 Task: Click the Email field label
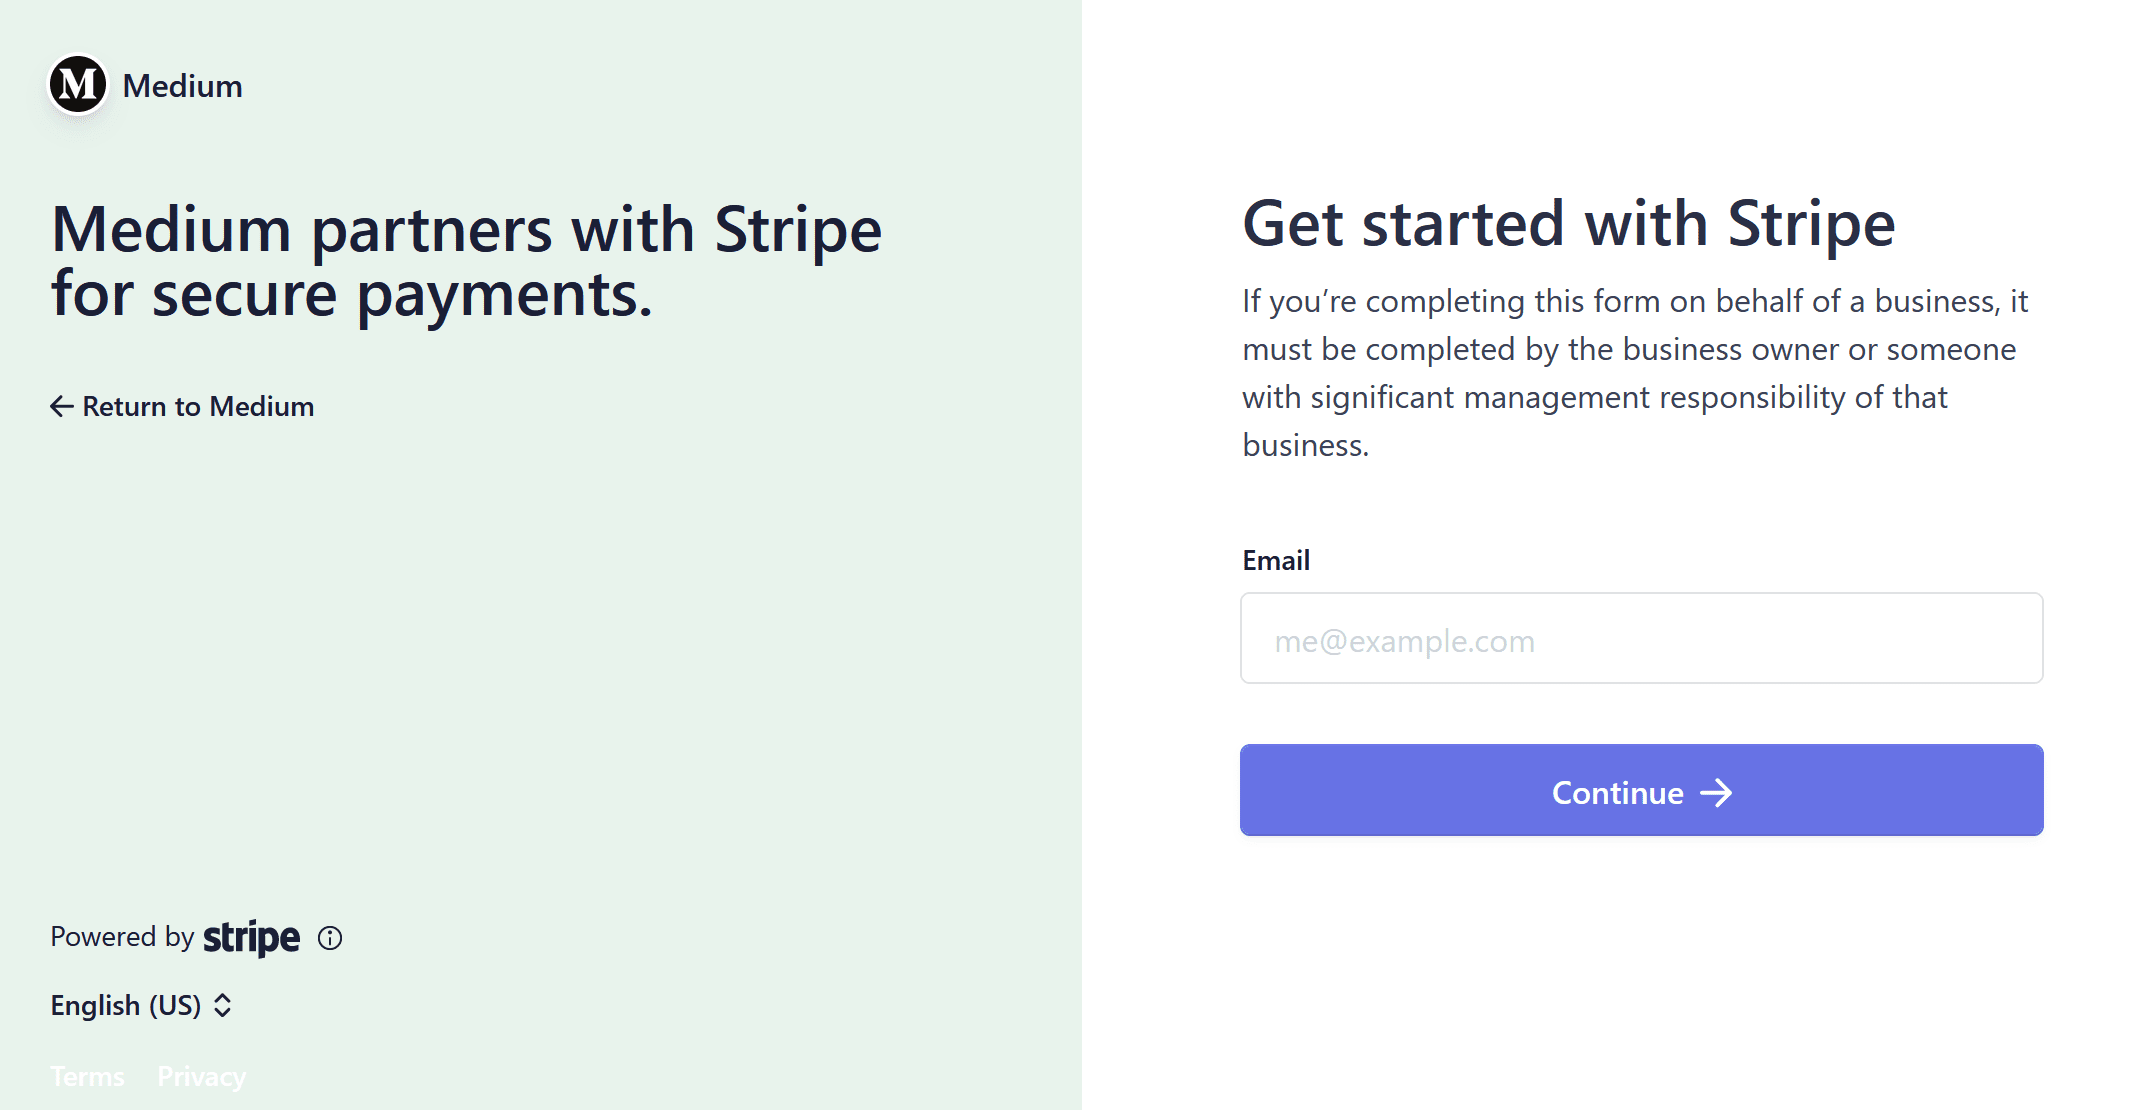(x=1276, y=560)
